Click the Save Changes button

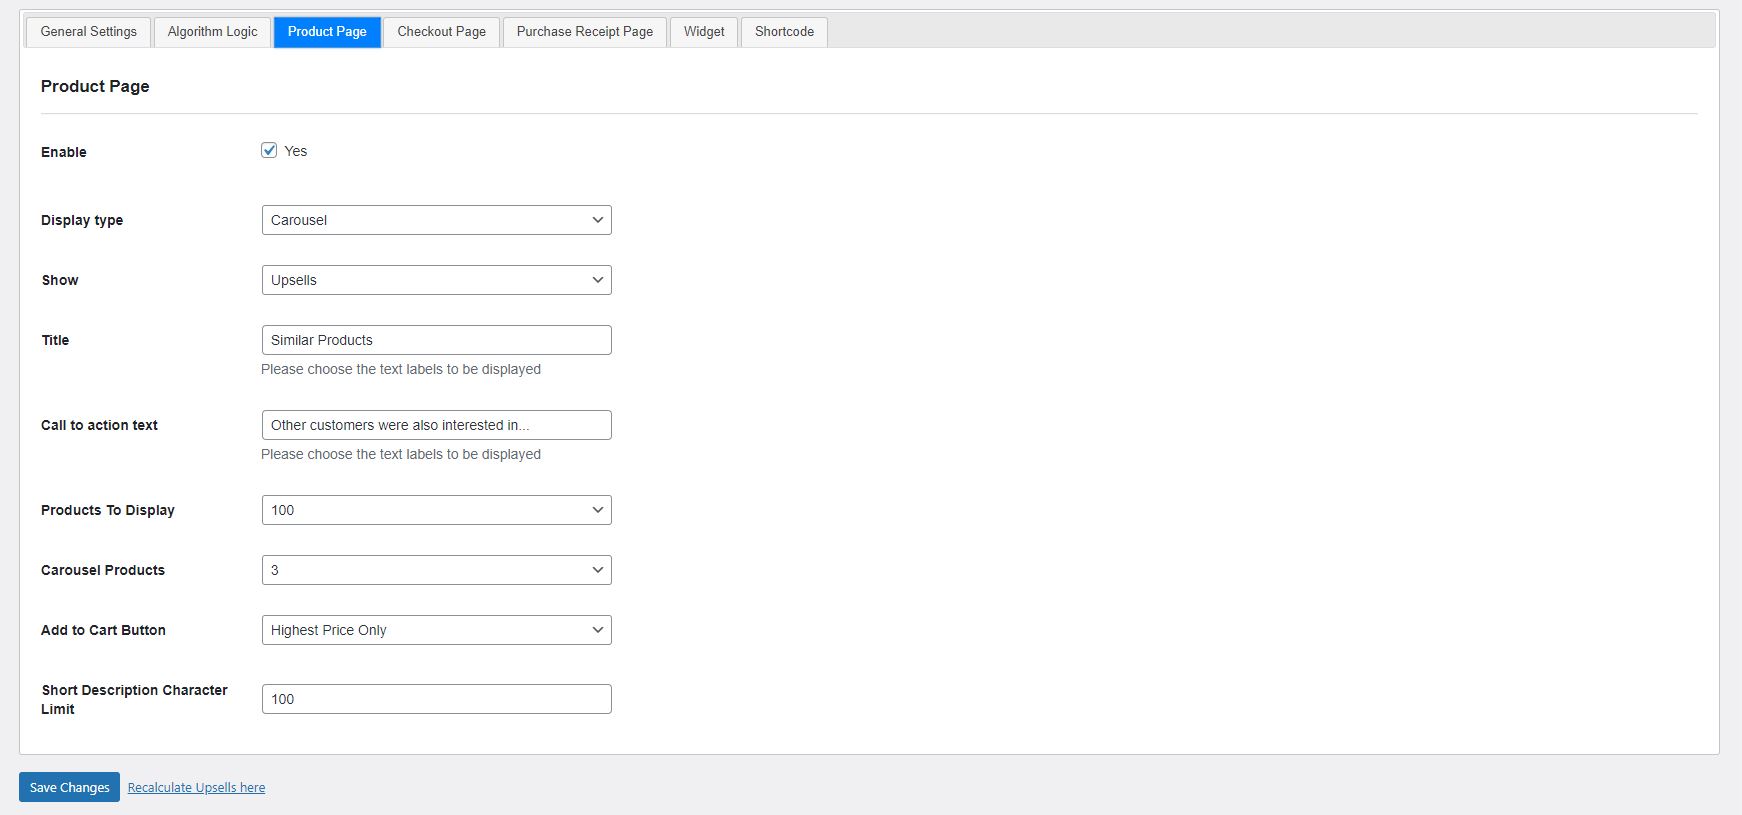[x=69, y=787]
